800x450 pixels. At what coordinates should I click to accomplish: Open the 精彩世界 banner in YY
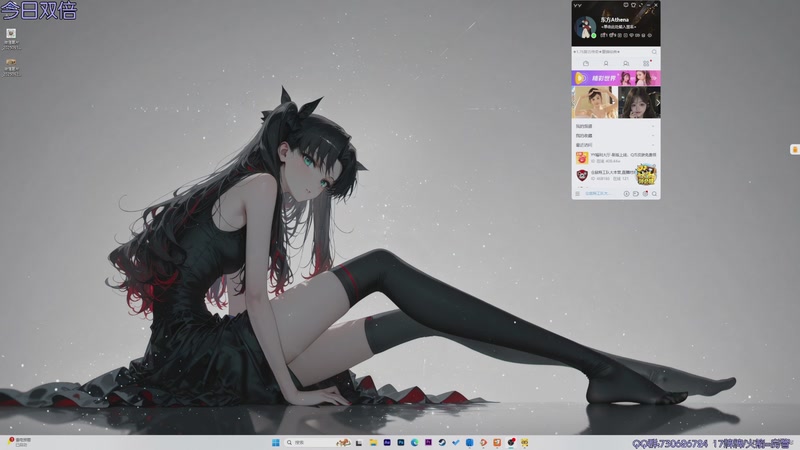click(616, 78)
